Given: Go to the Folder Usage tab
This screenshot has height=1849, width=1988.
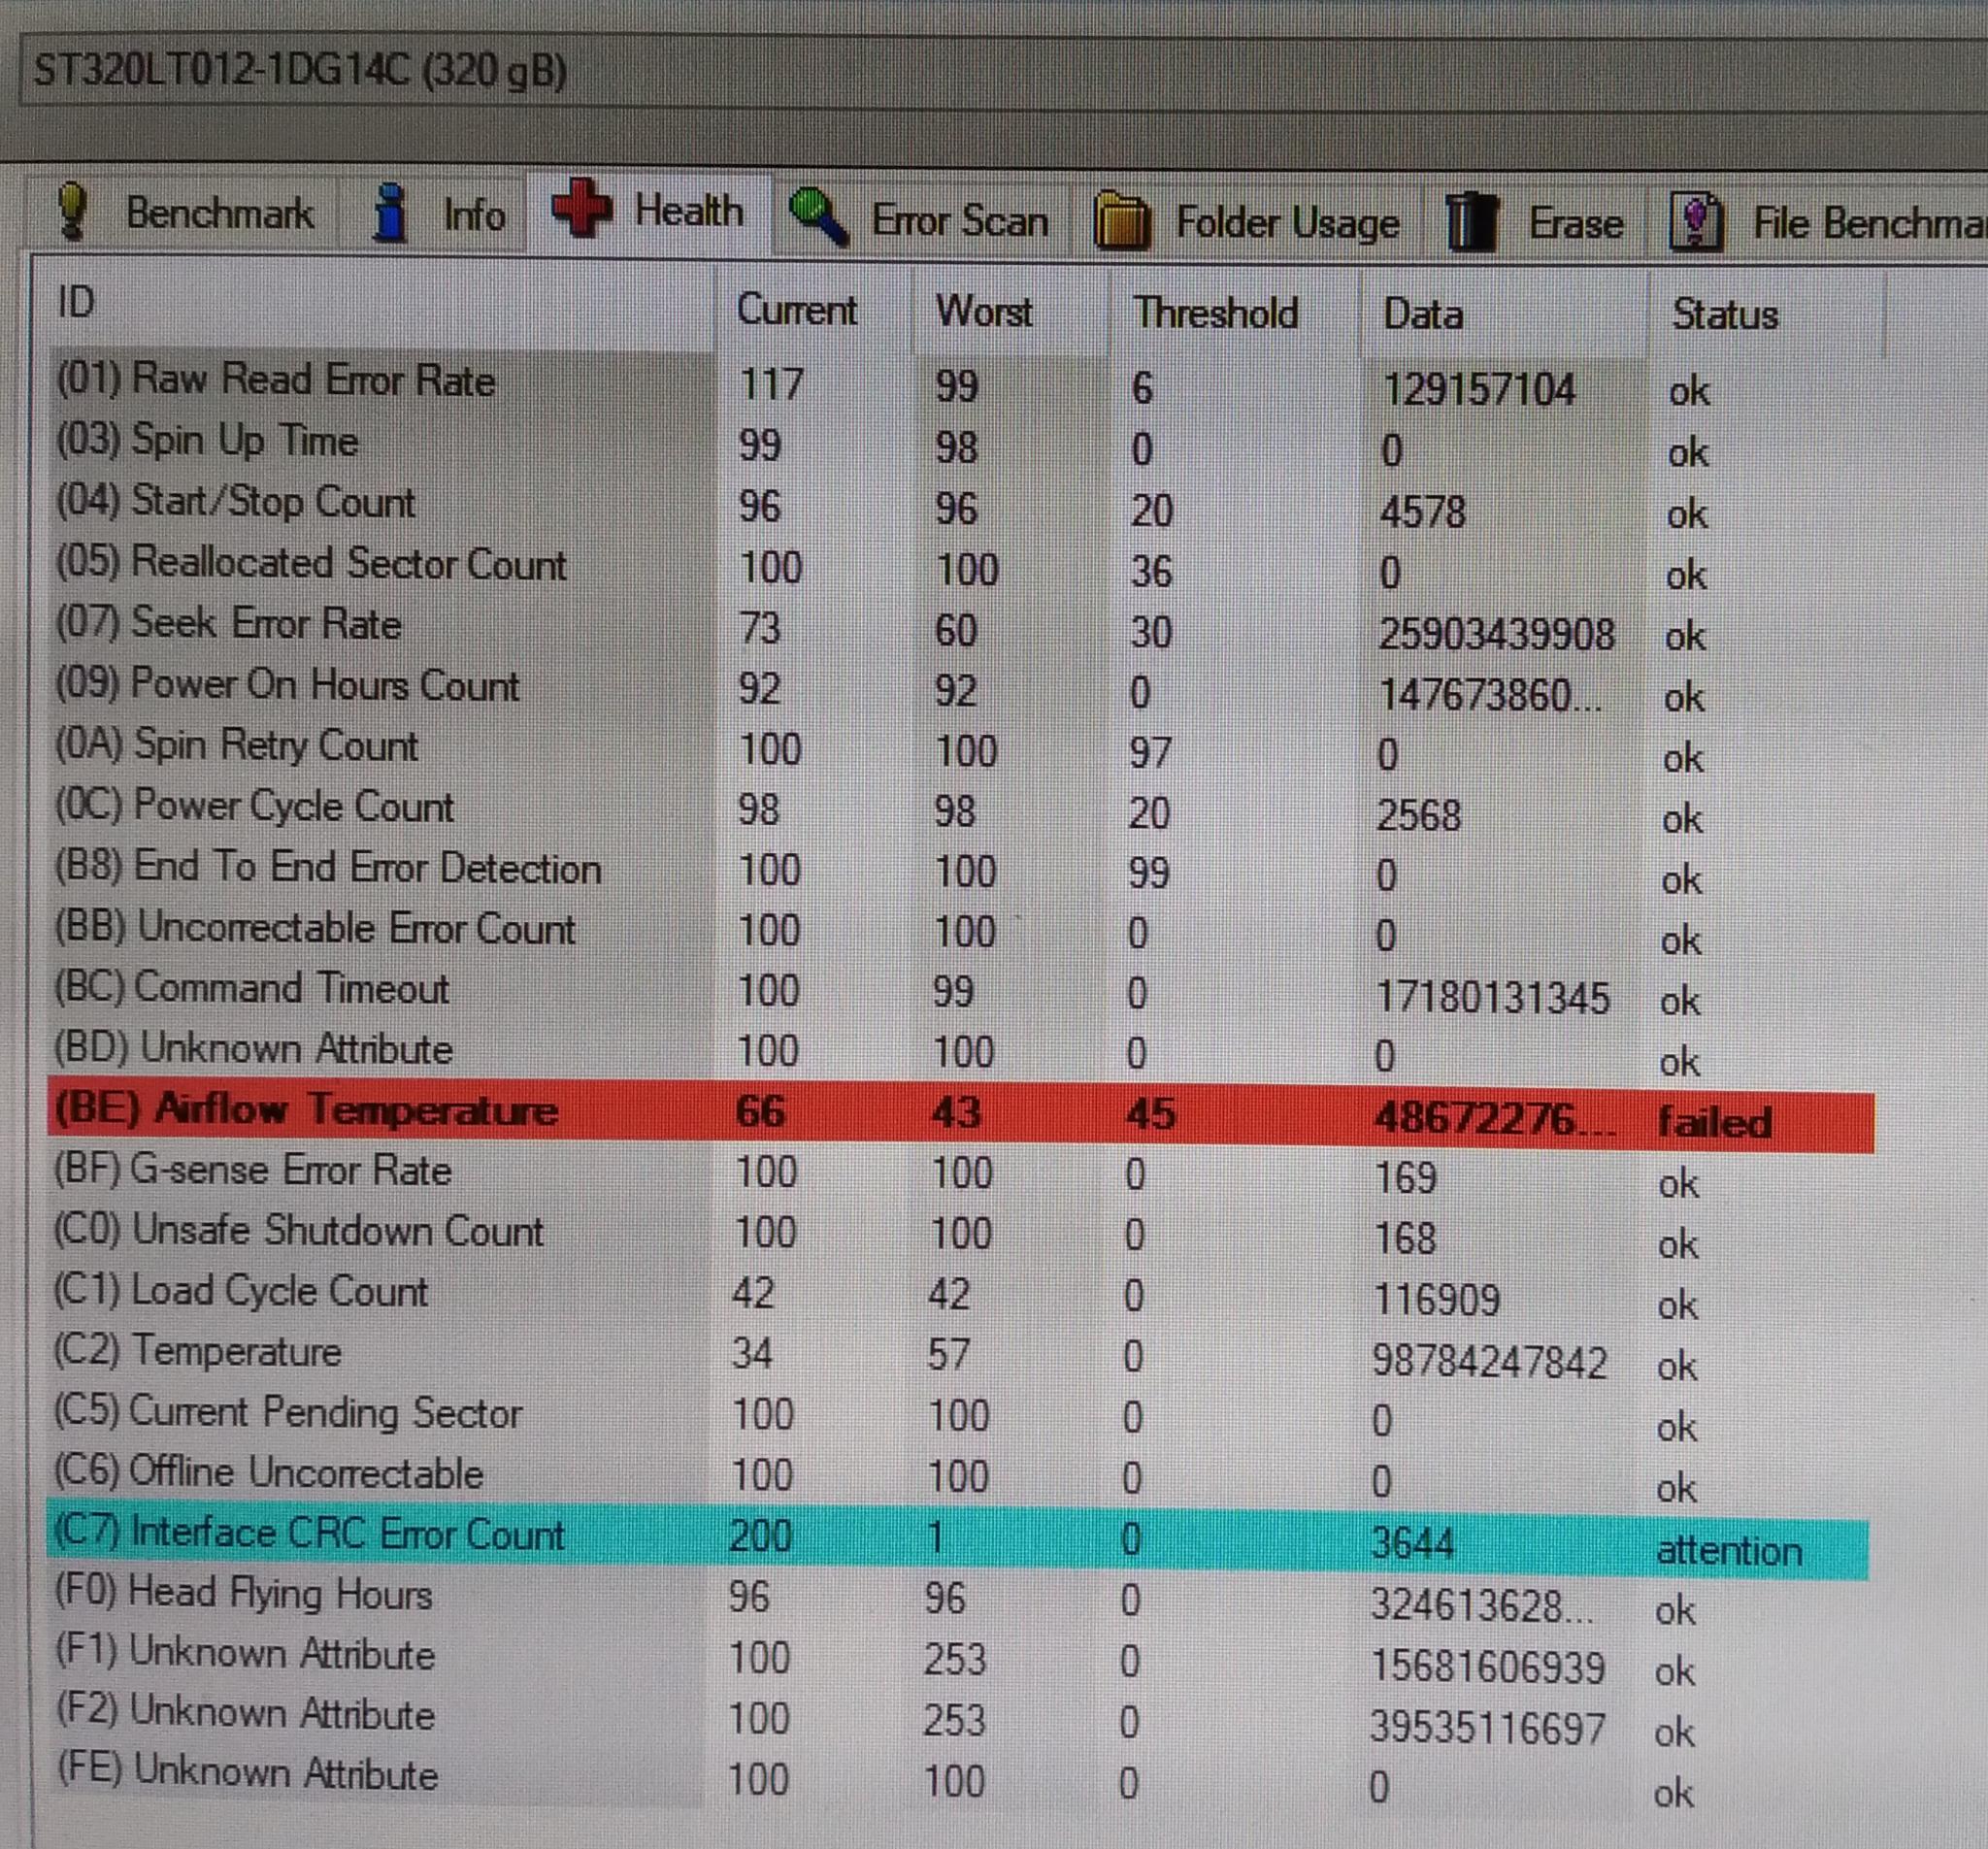Looking at the screenshot, I should pos(1247,222).
